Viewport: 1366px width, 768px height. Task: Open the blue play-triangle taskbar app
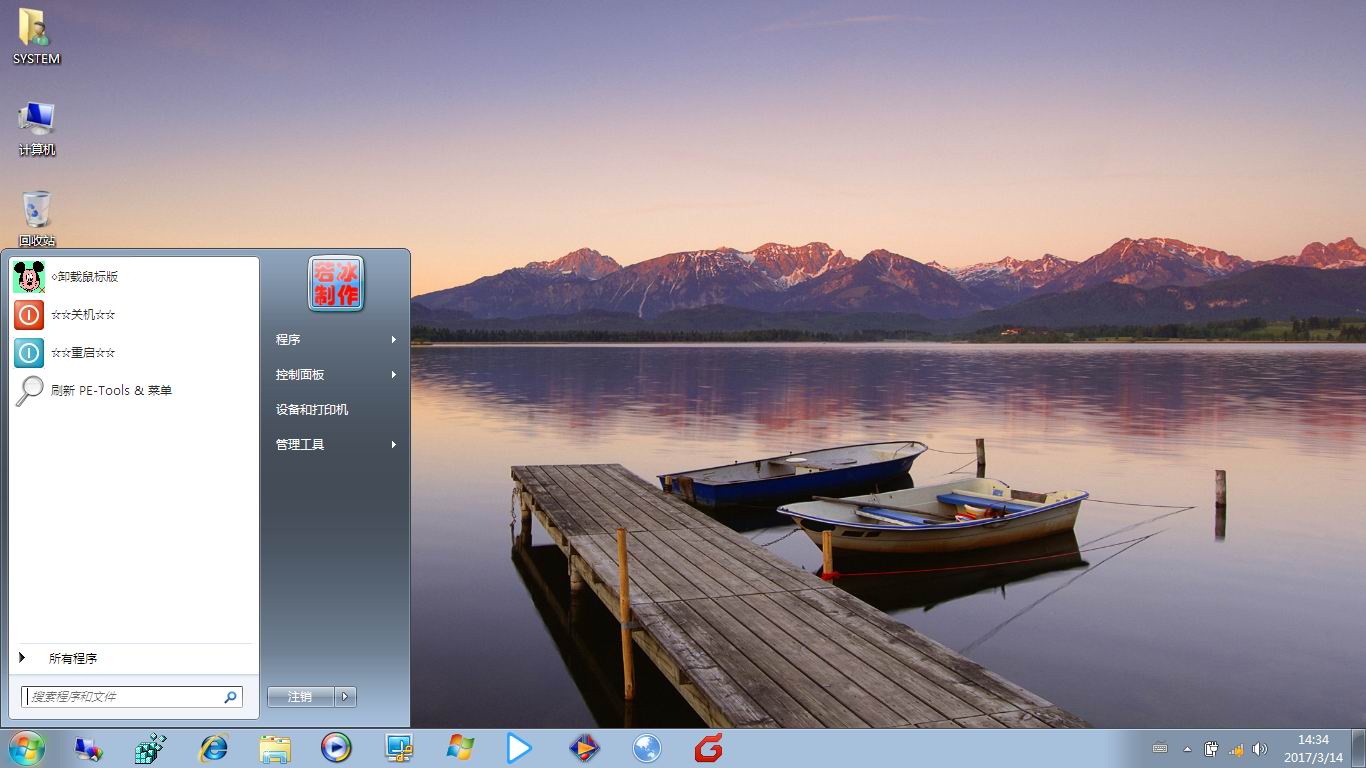pos(518,748)
